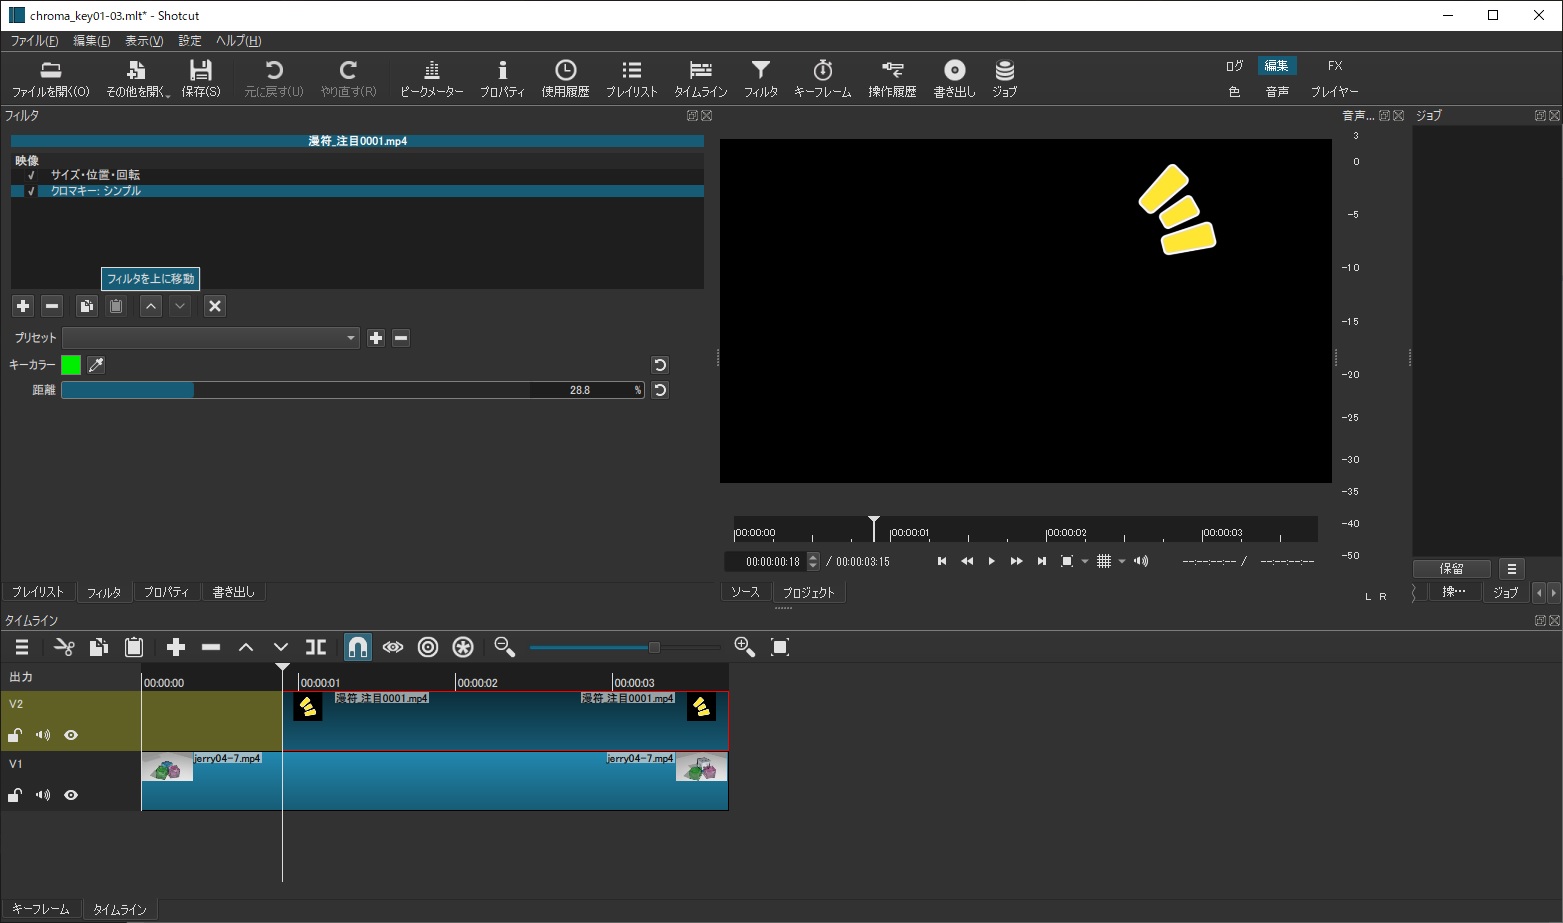Open the 設定 menu

point(190,41)
